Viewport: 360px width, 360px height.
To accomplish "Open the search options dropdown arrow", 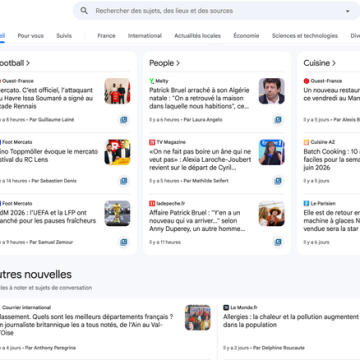I will [348, 11].
